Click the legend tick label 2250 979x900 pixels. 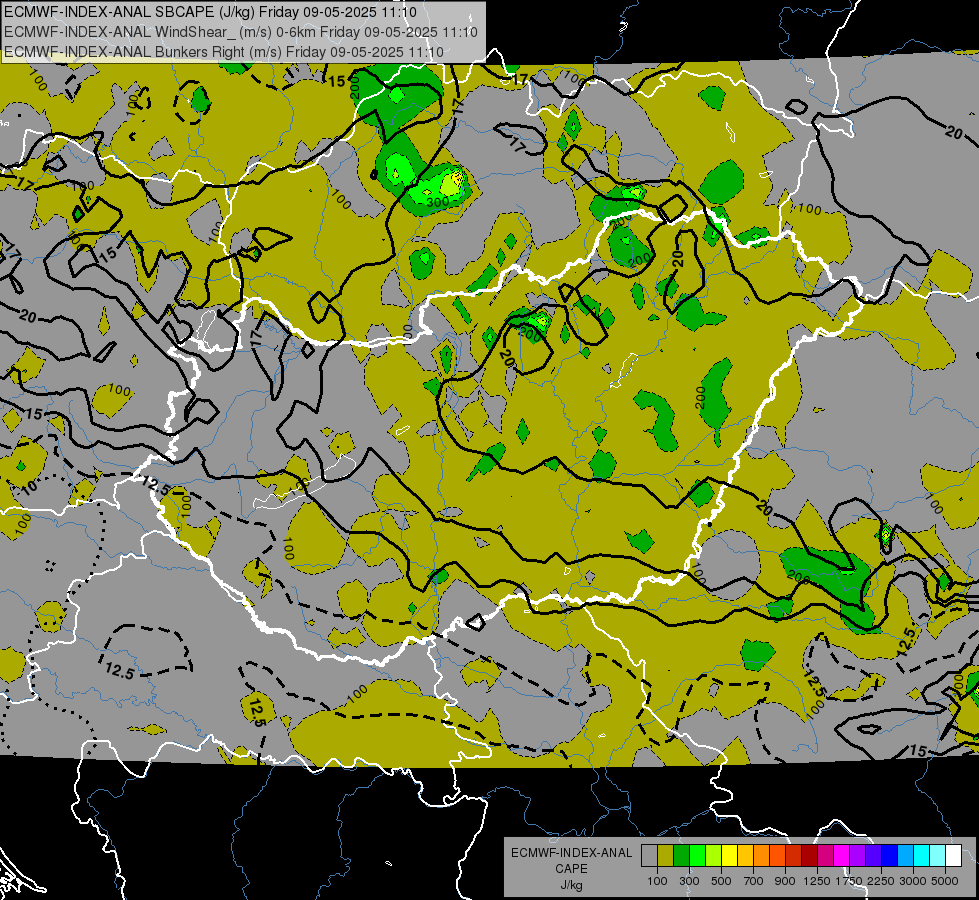click(881, 881)
